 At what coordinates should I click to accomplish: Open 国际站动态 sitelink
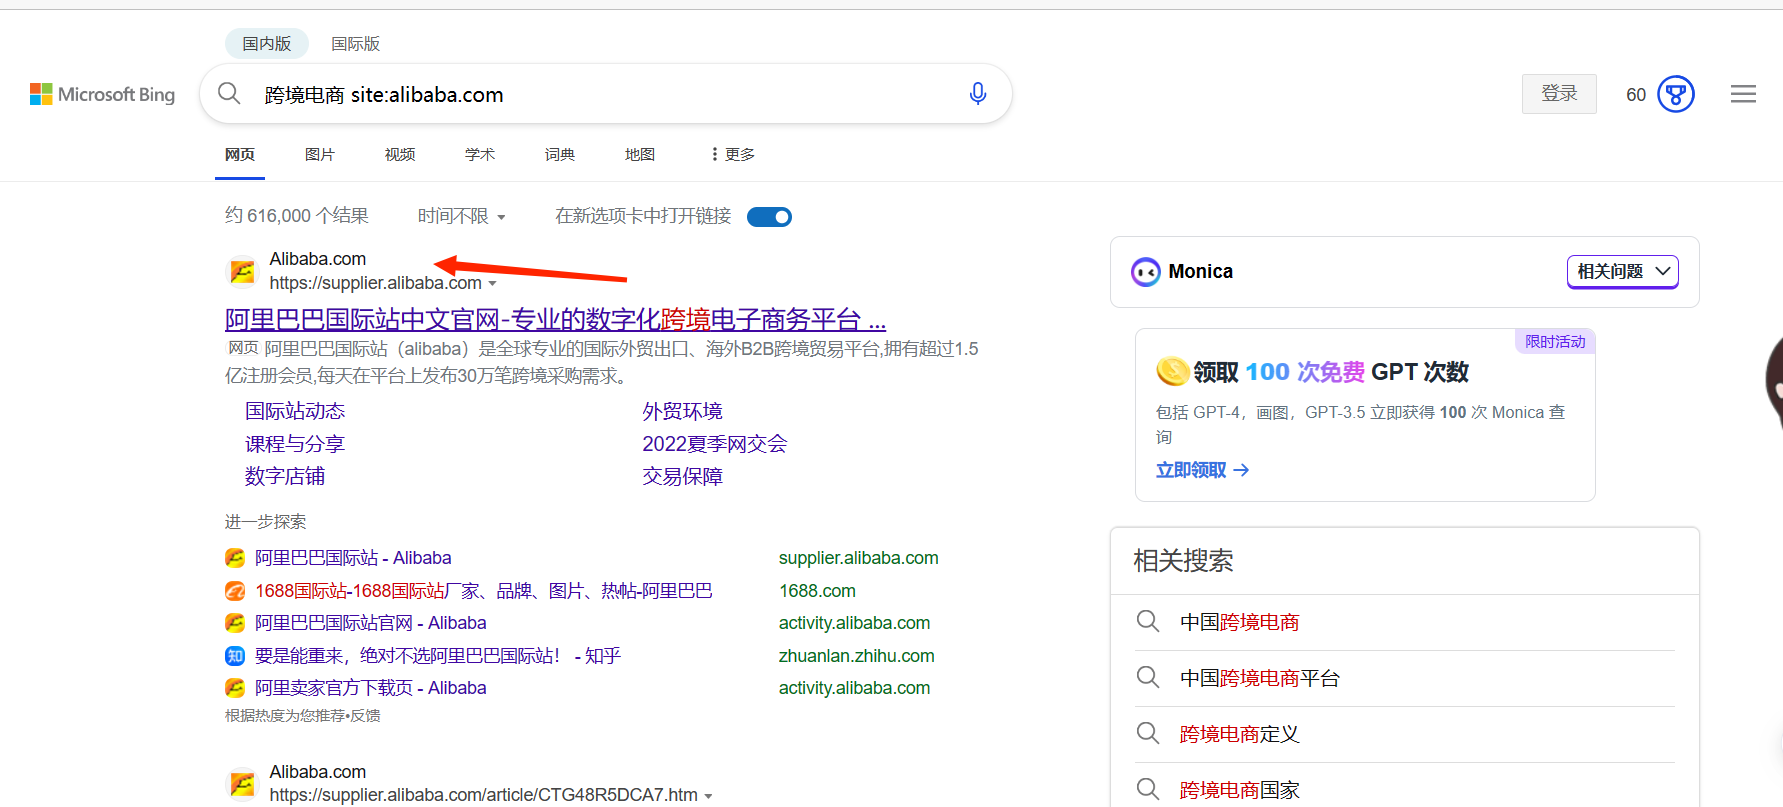pos(295,411)
